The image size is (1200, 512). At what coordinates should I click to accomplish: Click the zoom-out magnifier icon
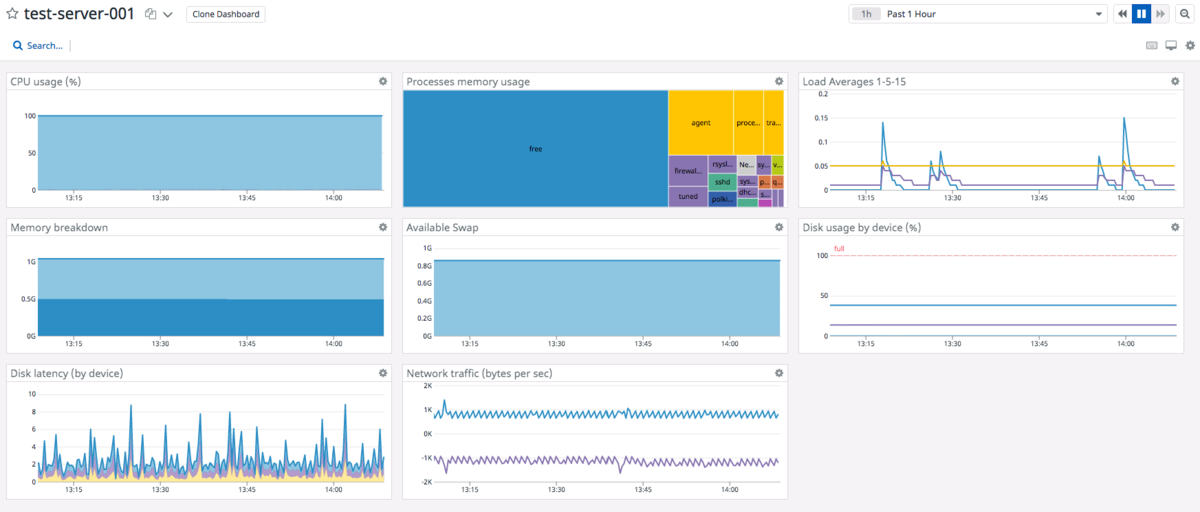point(1184,14)
